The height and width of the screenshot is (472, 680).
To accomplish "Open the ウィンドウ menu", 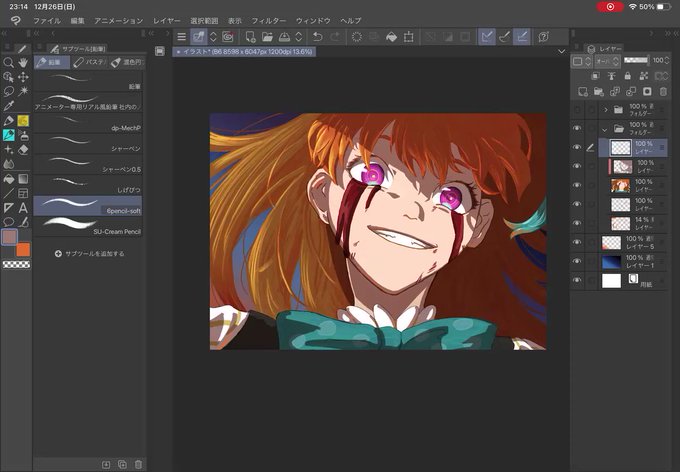I will click(x=313, y=20).
